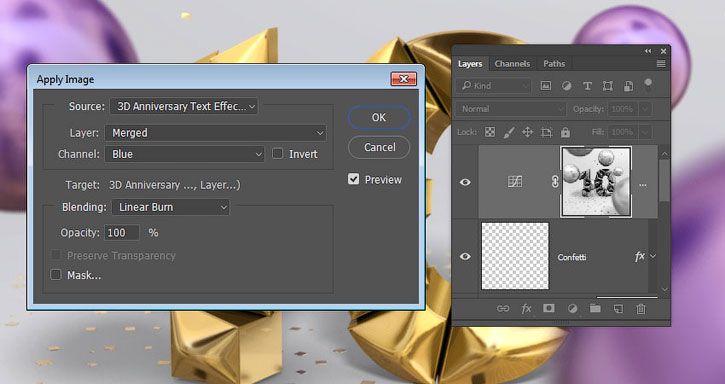Click the Fill percentage field

(x=623, y=132)
